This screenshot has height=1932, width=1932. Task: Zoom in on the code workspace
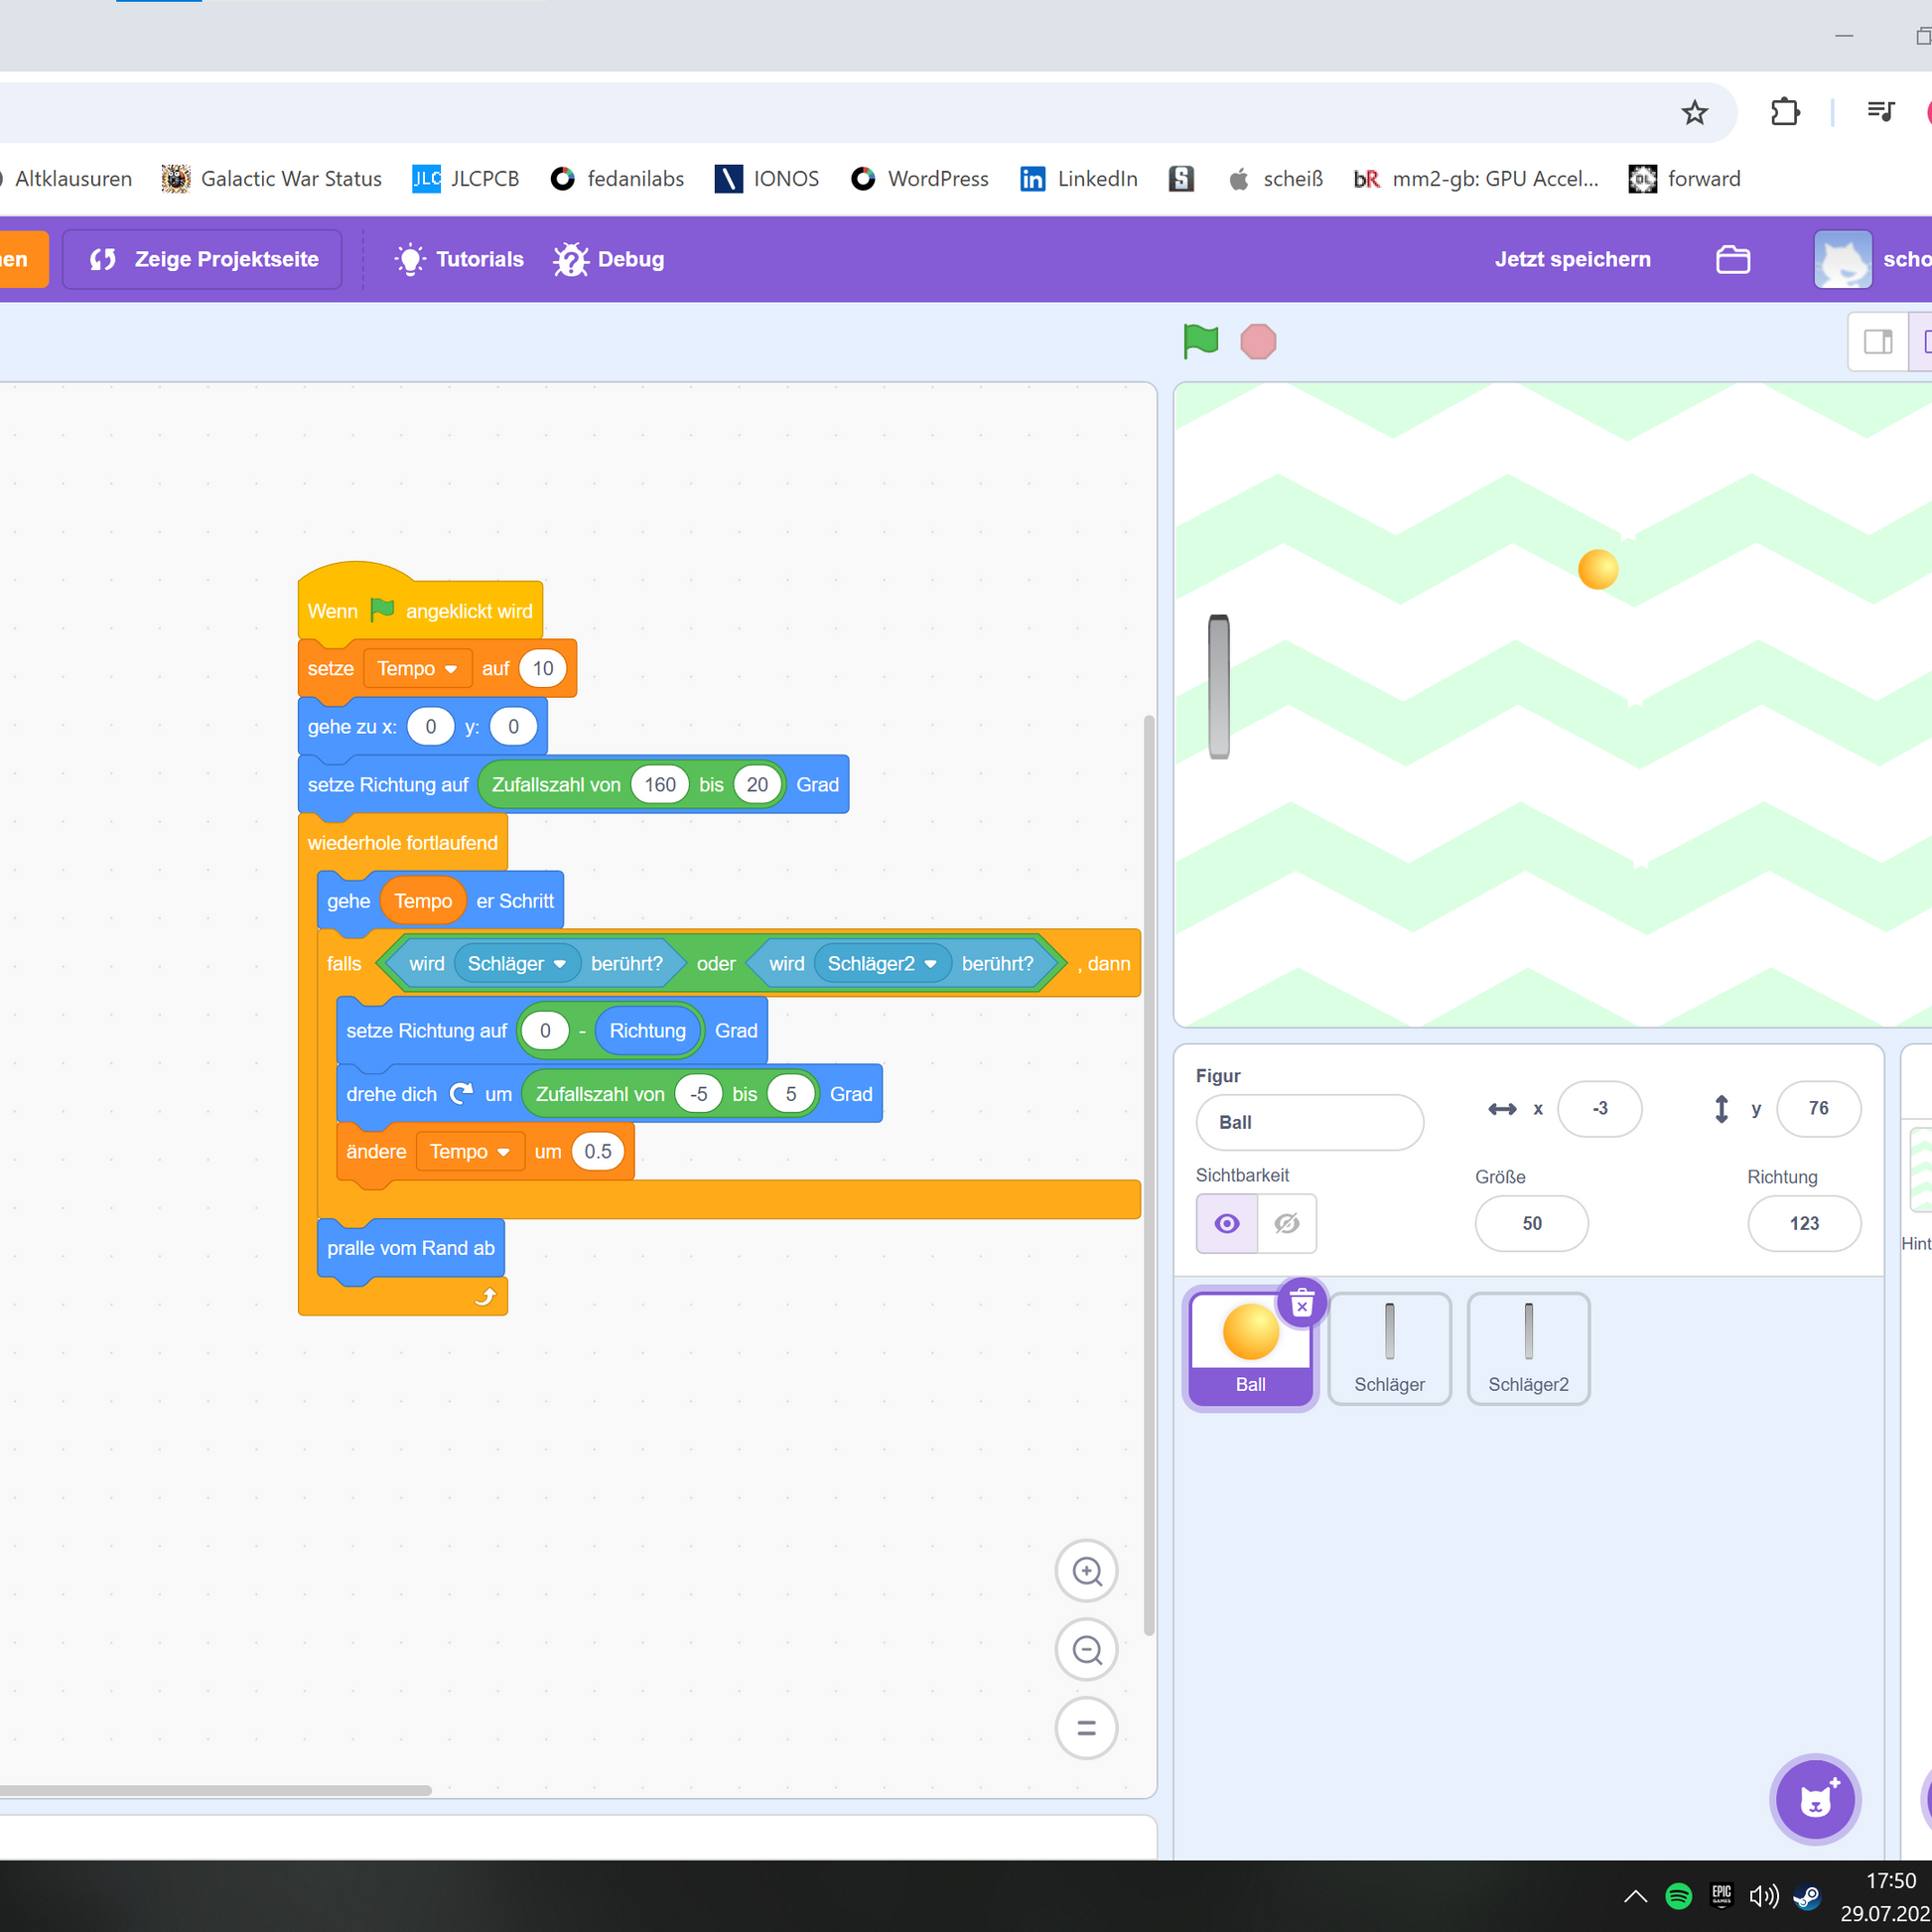[1086, 1570]
